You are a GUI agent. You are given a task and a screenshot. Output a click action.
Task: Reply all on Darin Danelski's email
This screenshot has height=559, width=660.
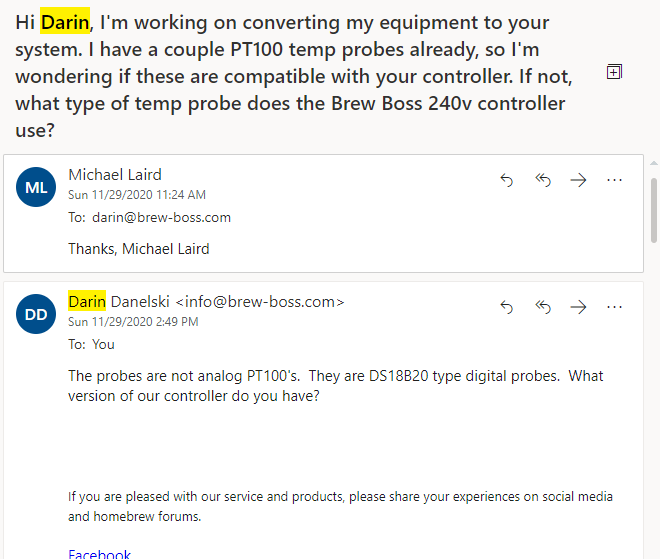(x=543, y=307)
